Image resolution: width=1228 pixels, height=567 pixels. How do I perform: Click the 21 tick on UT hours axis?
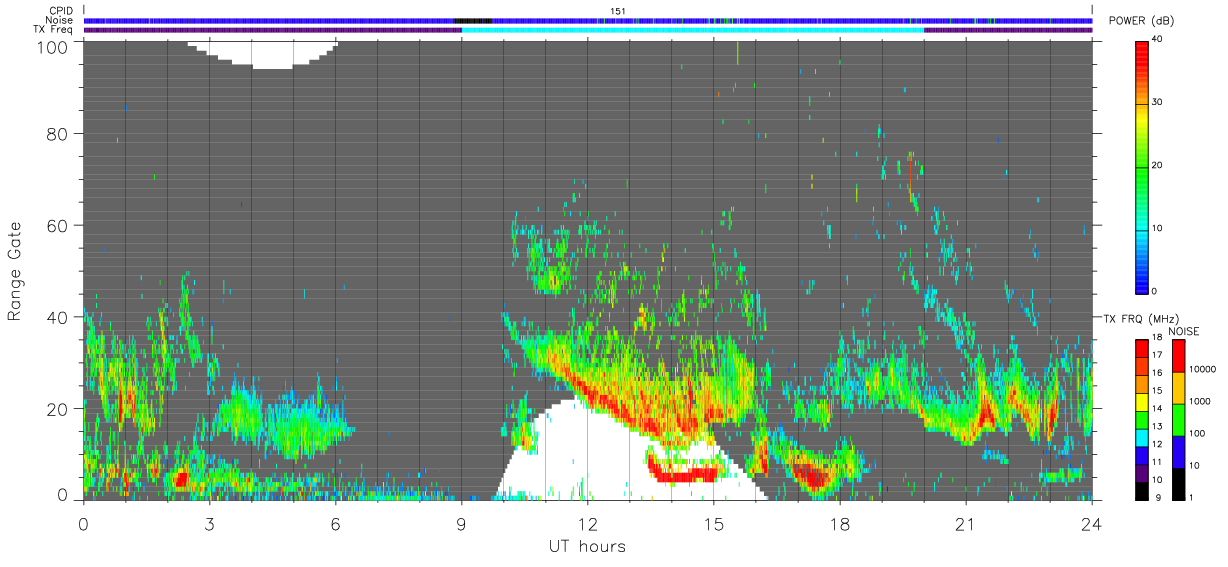tap(965, 523)
